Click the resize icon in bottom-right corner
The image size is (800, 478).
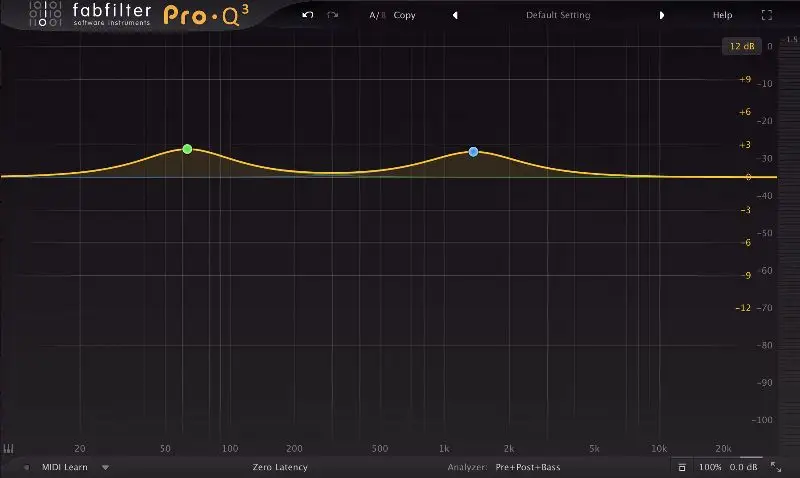[x=777, y=467]
